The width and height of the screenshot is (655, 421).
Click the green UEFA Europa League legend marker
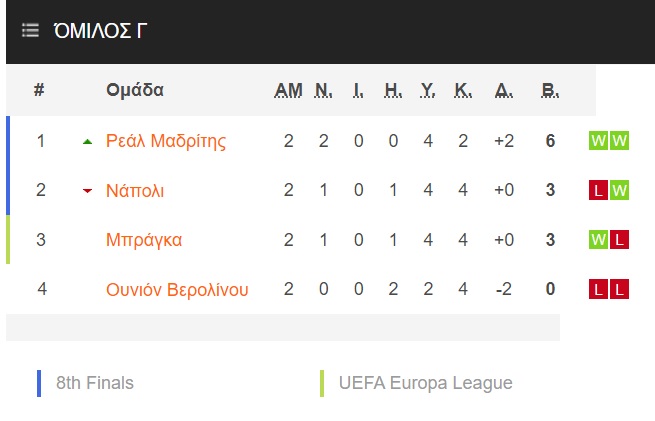click(x=322, y=383)
